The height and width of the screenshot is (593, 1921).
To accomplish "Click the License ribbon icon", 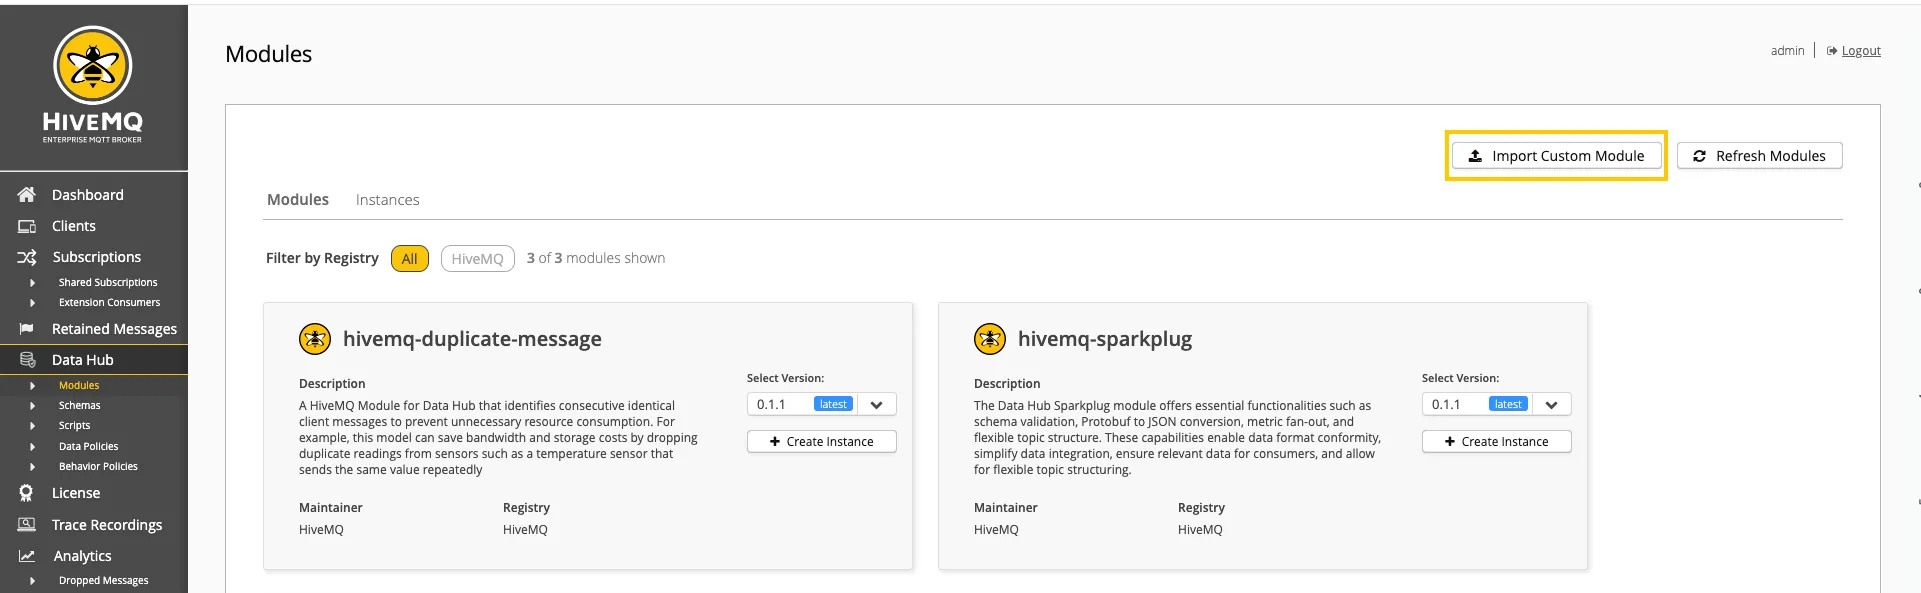I will [27, 492].
